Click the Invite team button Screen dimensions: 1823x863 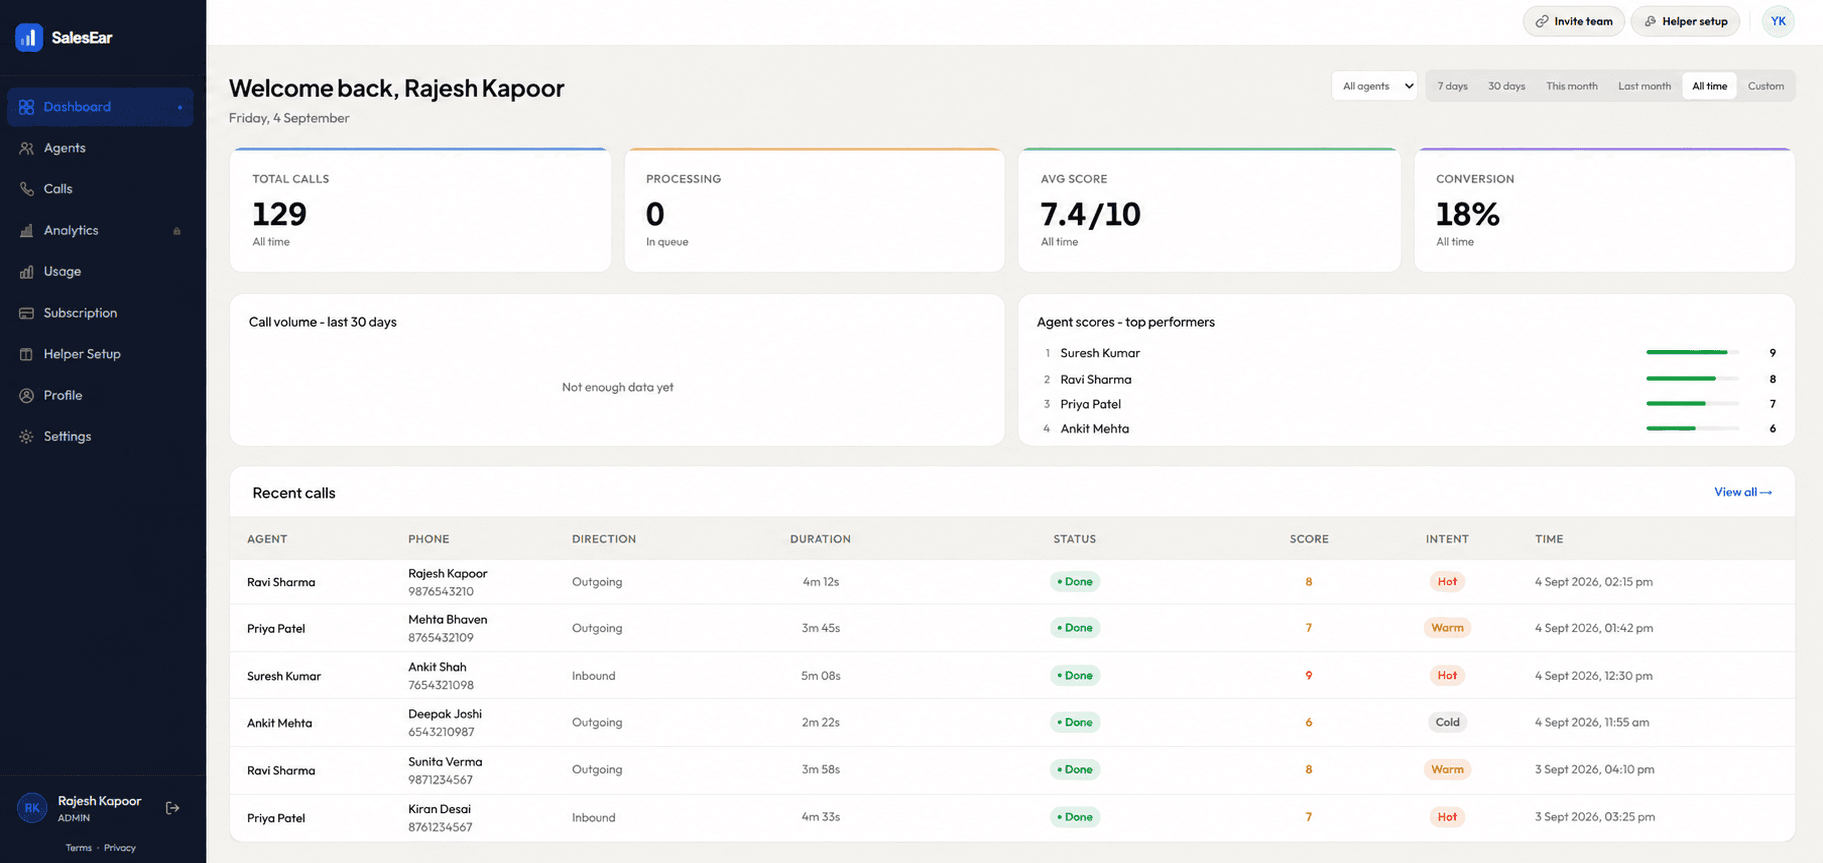coord(1573,21)
